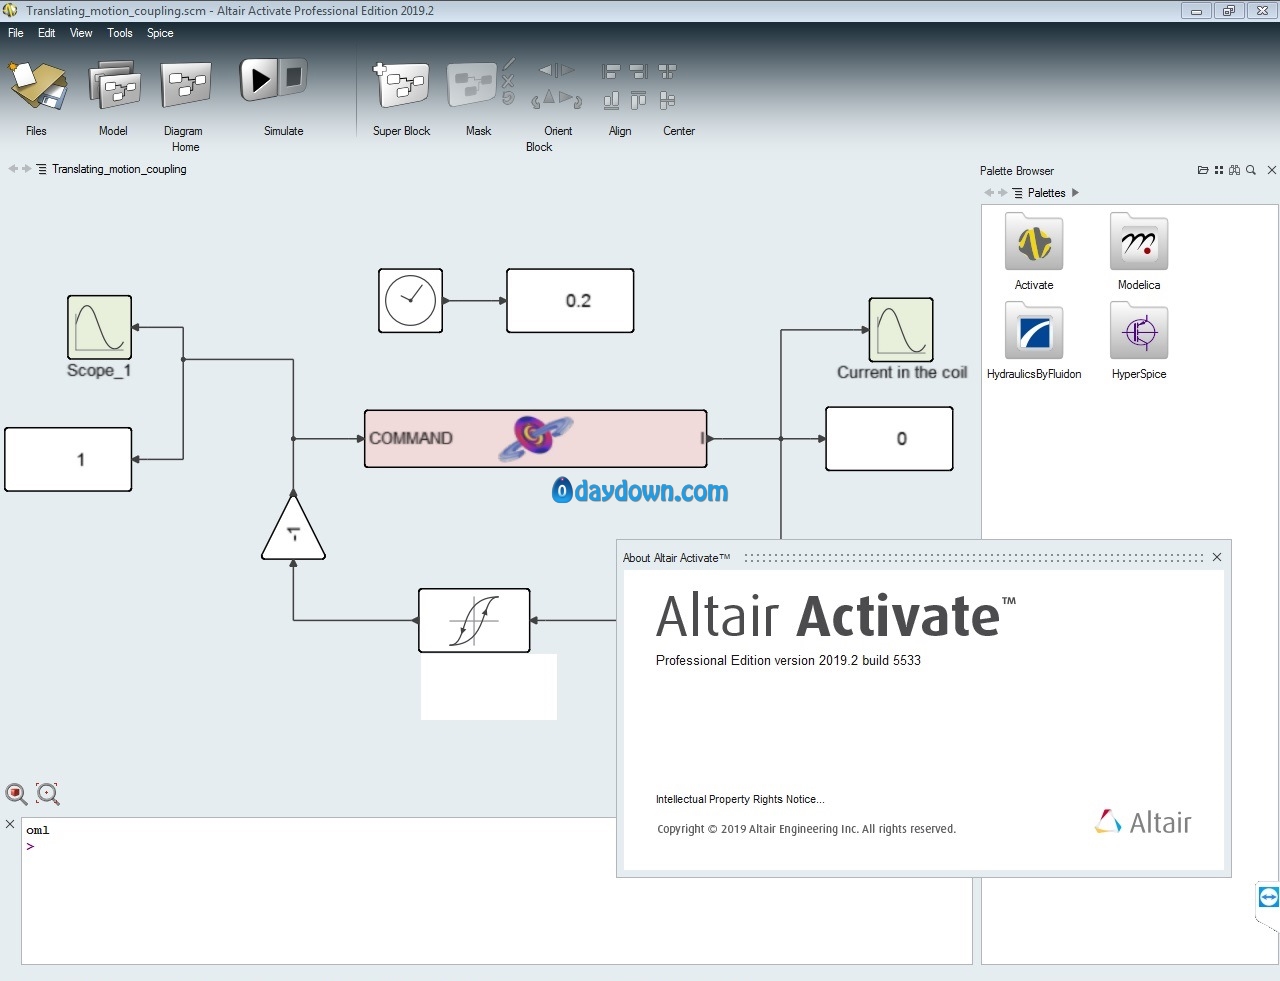Align blocks to right edge

[639, 72]
